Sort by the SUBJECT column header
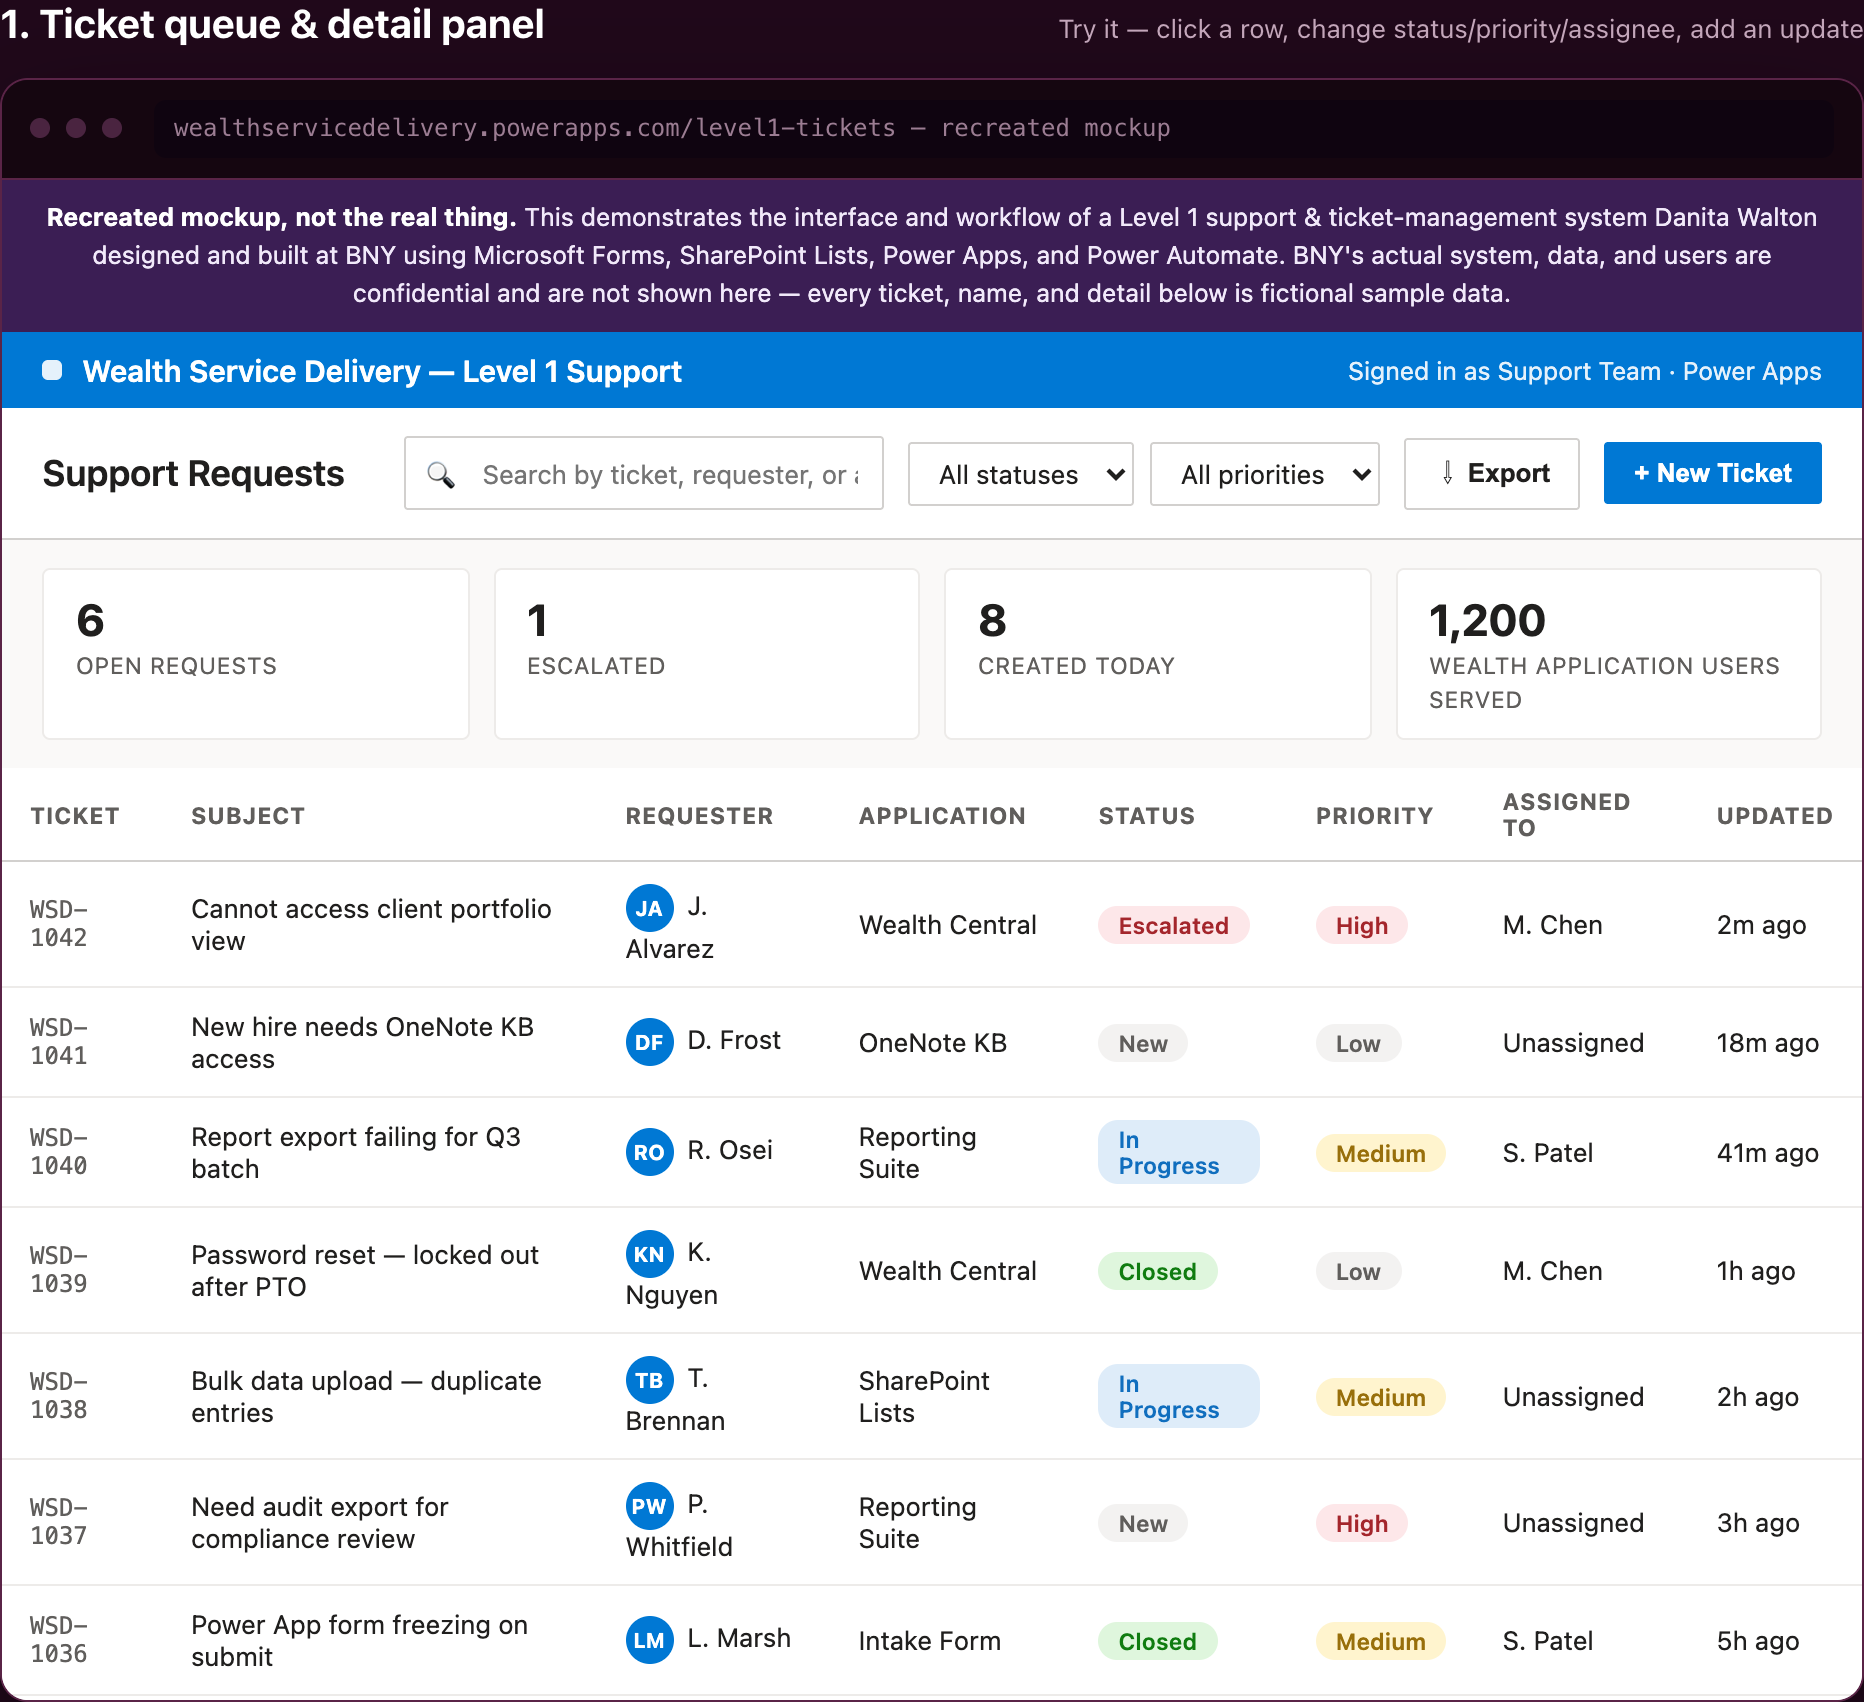Image resolution: width=1864 pixels, height=1702 pixels. point(248,816)
